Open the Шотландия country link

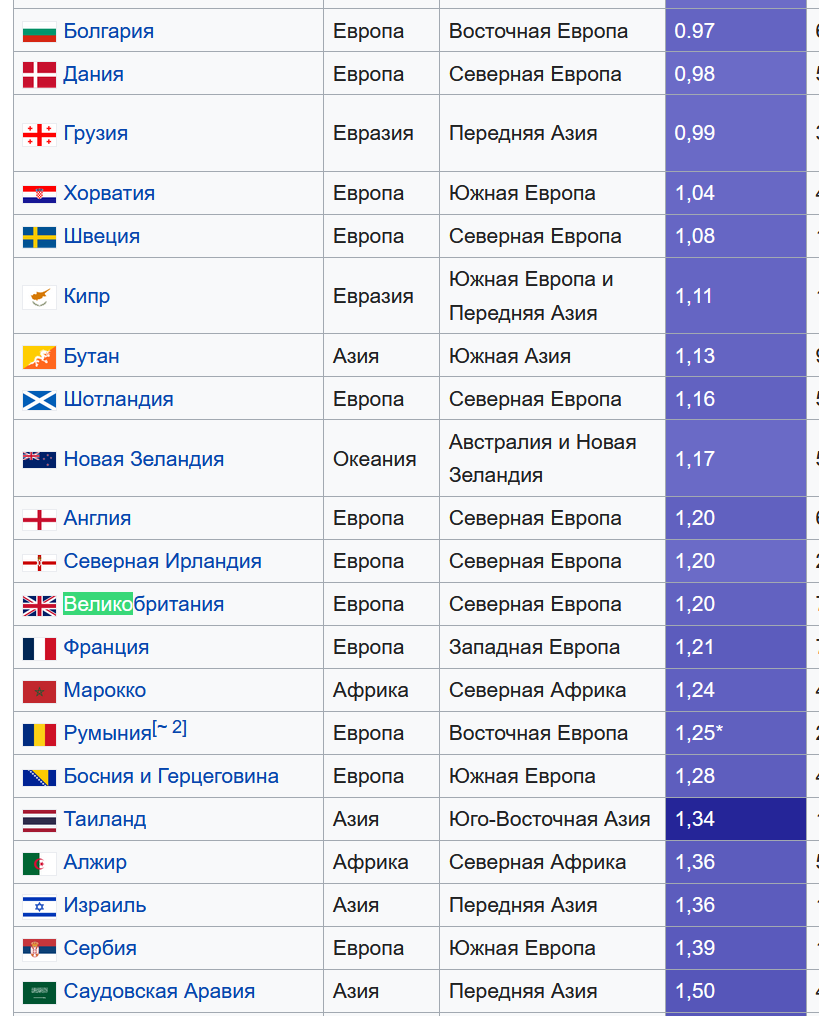point(118,399)
